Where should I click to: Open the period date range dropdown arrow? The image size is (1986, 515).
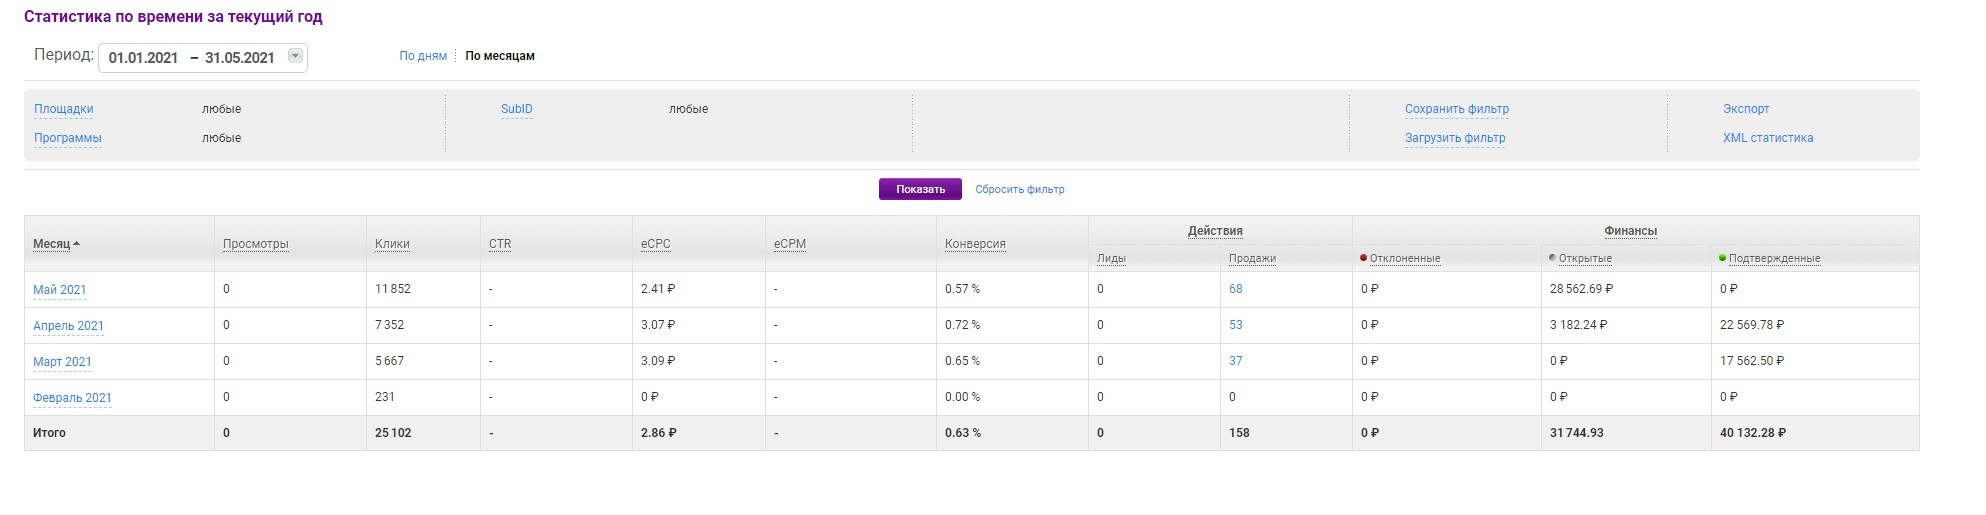(295, 56)
